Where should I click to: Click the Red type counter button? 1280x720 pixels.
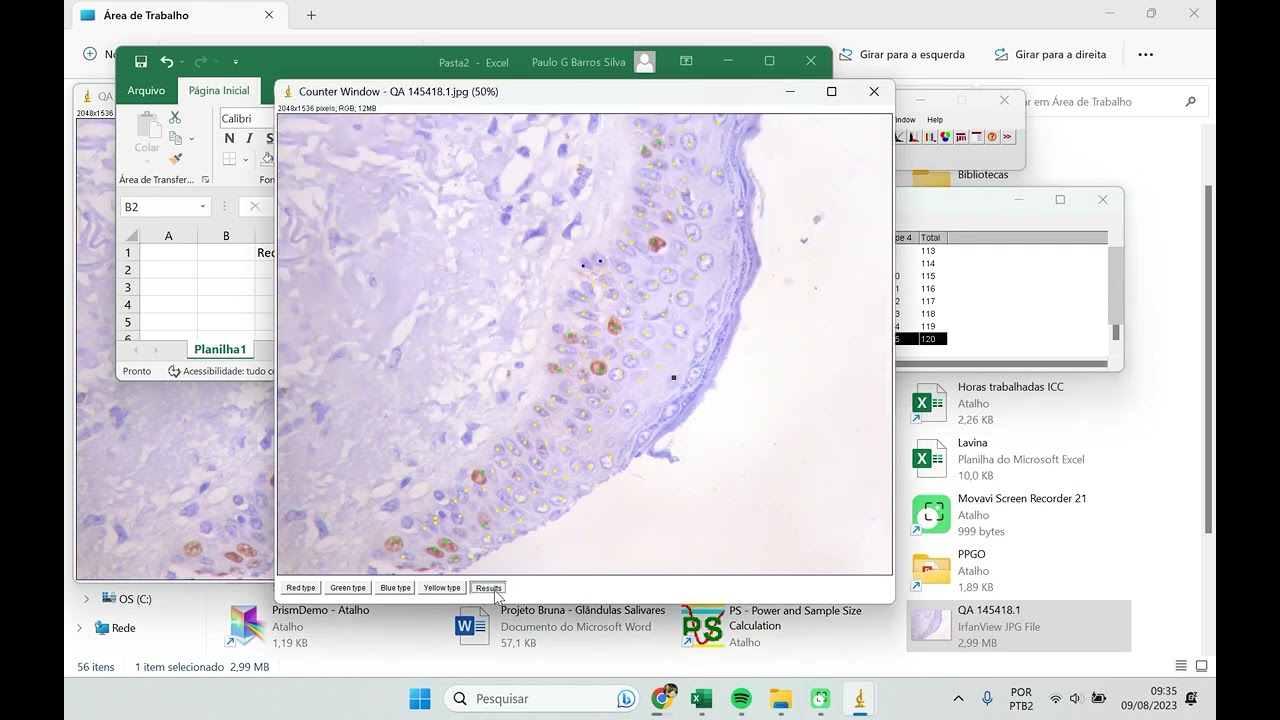300,588
